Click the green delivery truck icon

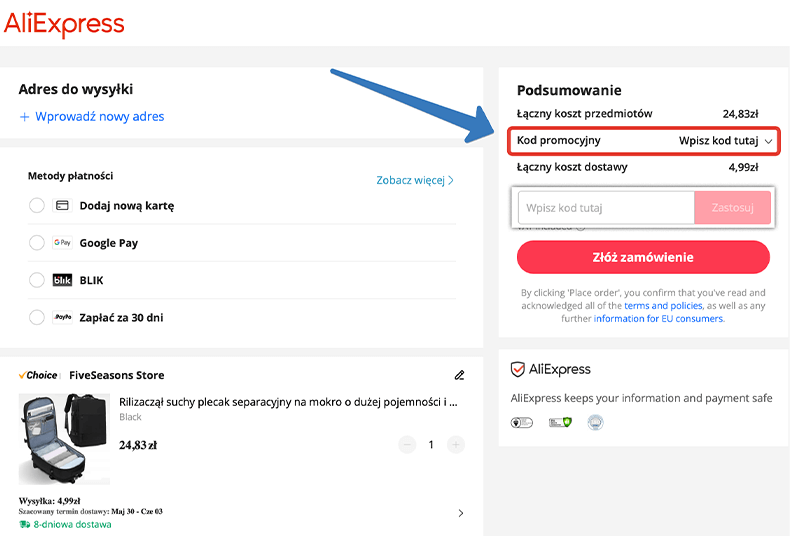(25, 524)
